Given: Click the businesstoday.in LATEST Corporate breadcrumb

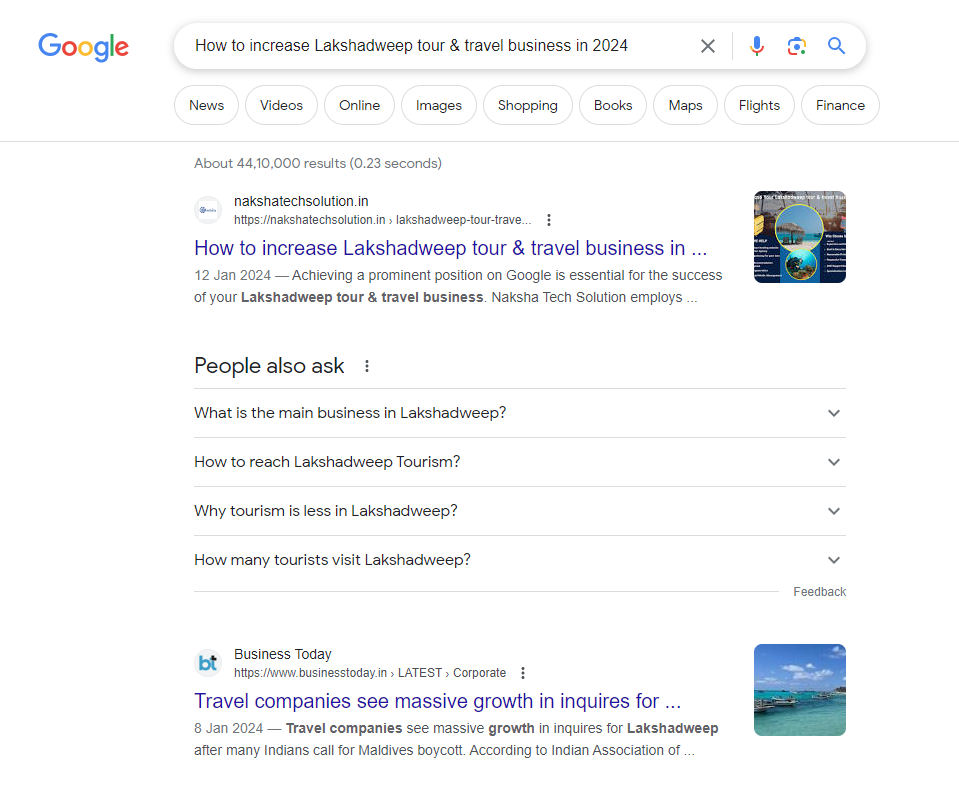Looking at the screenshot, I should click(370, 673).
